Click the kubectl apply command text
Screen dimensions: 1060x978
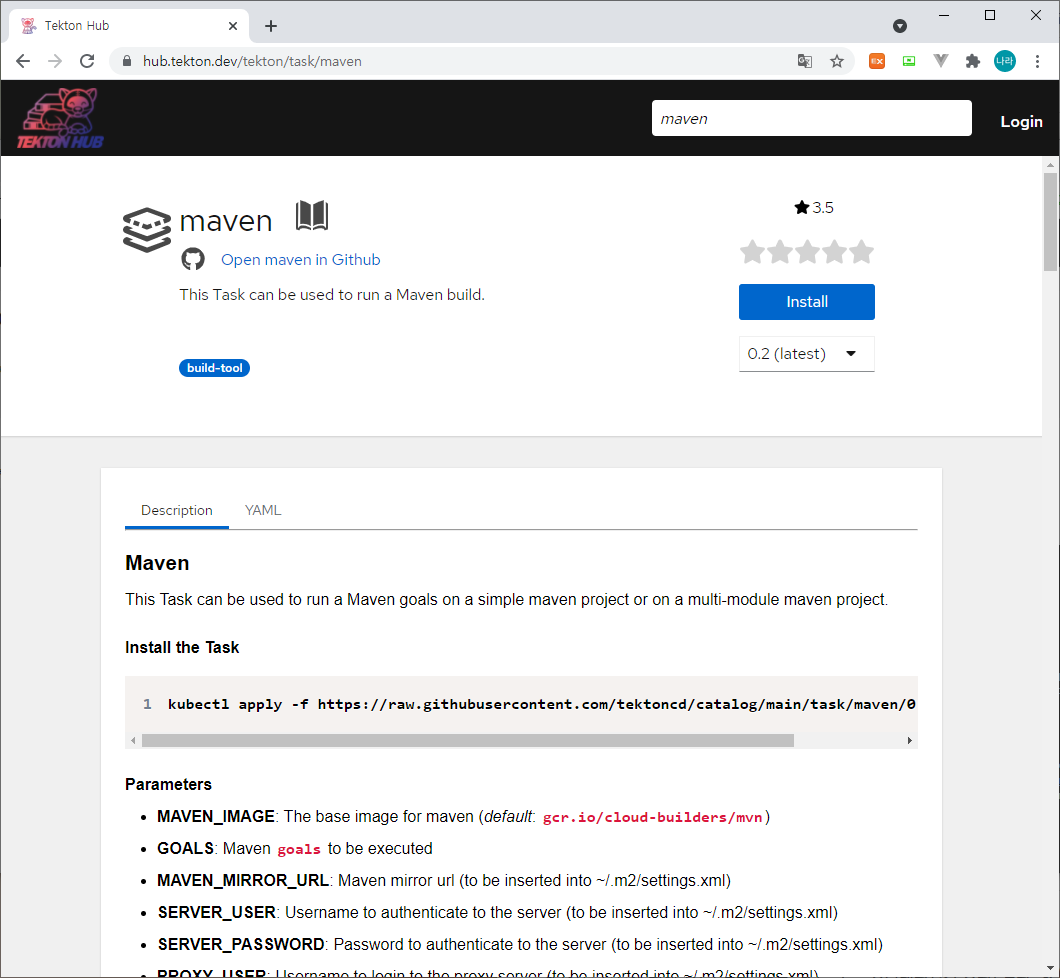pos(541,704)
